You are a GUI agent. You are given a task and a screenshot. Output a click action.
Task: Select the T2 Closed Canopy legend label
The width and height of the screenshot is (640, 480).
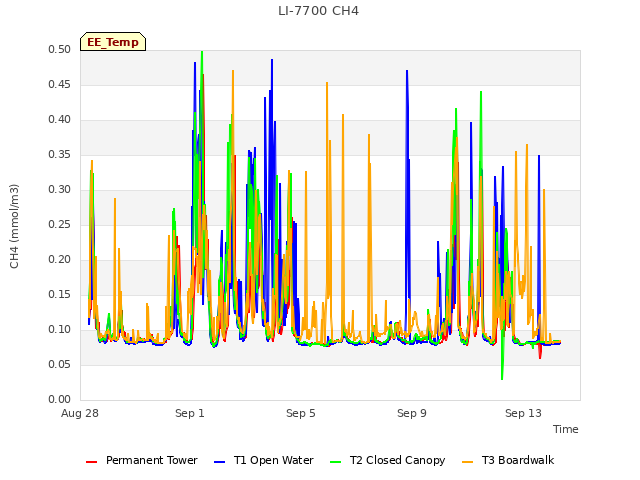[397, 460]
